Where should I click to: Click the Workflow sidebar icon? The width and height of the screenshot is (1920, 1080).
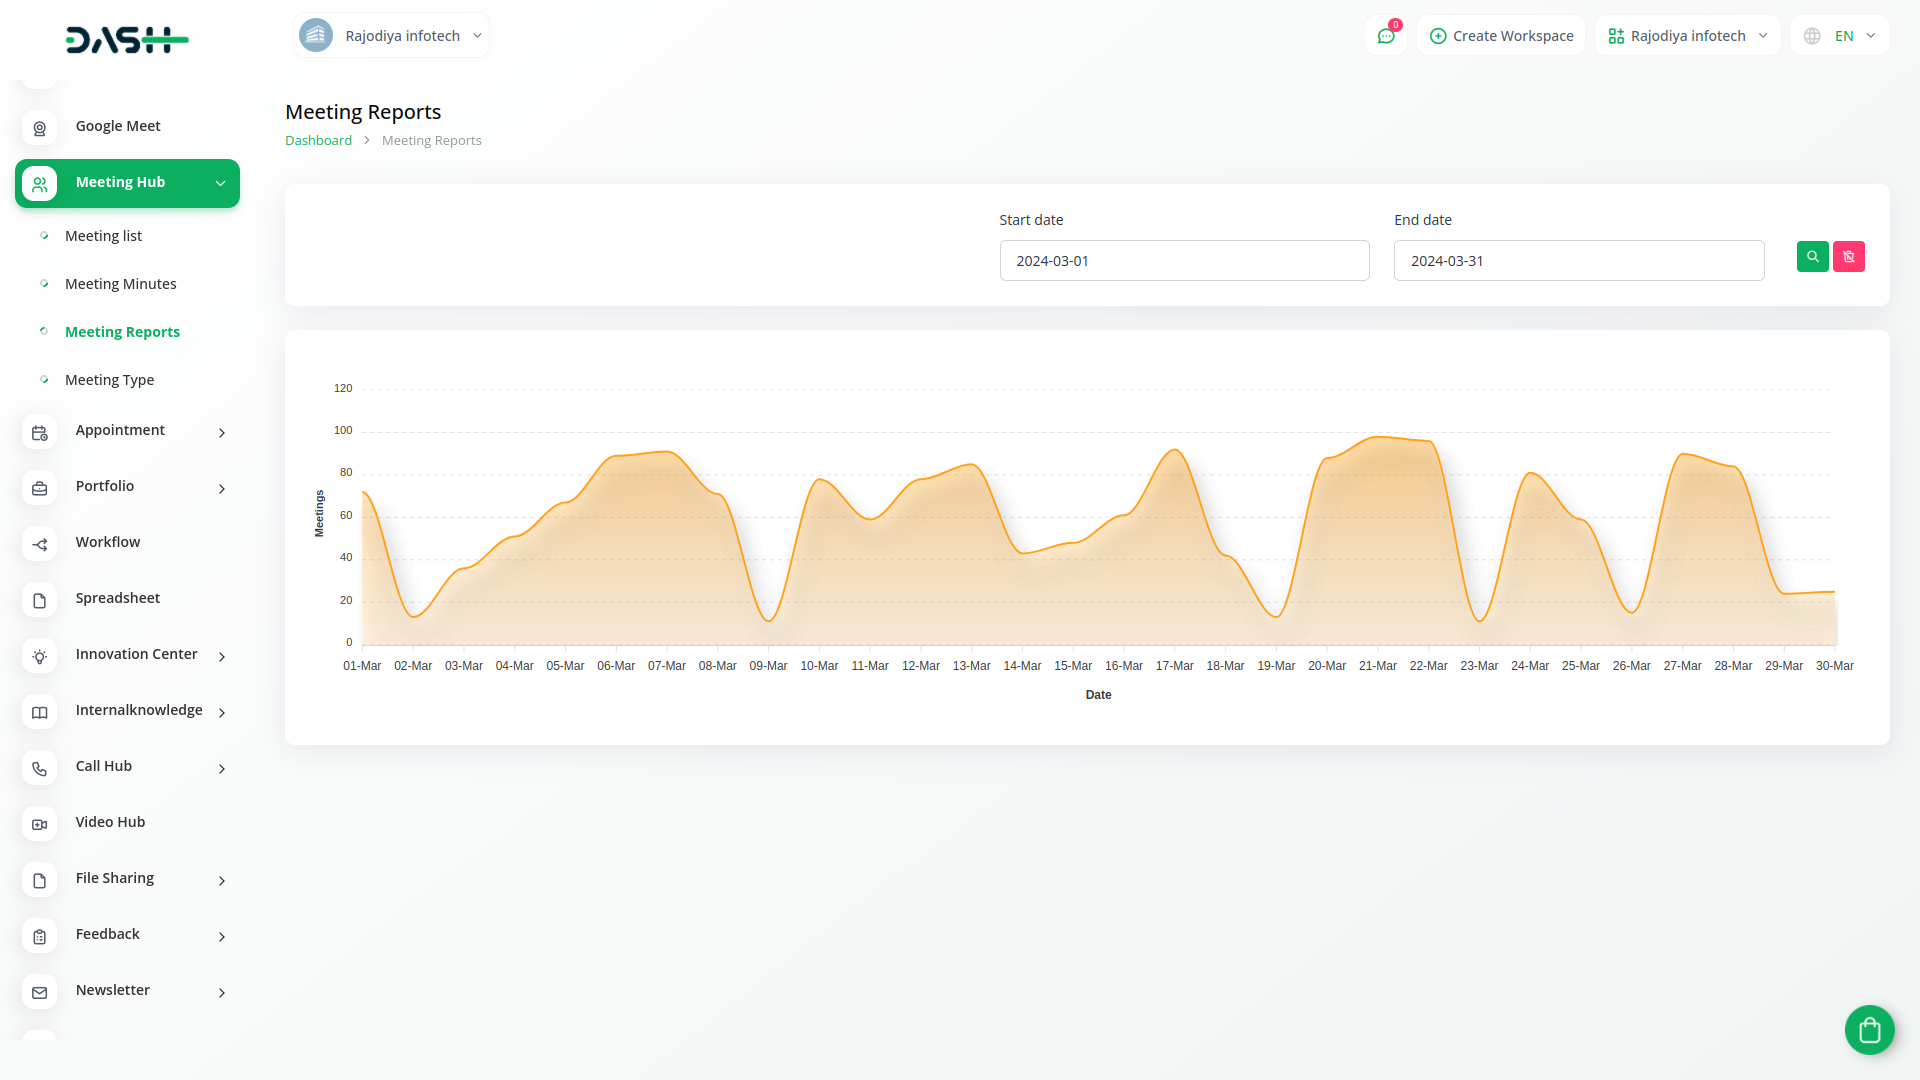[x=40, y=544]
